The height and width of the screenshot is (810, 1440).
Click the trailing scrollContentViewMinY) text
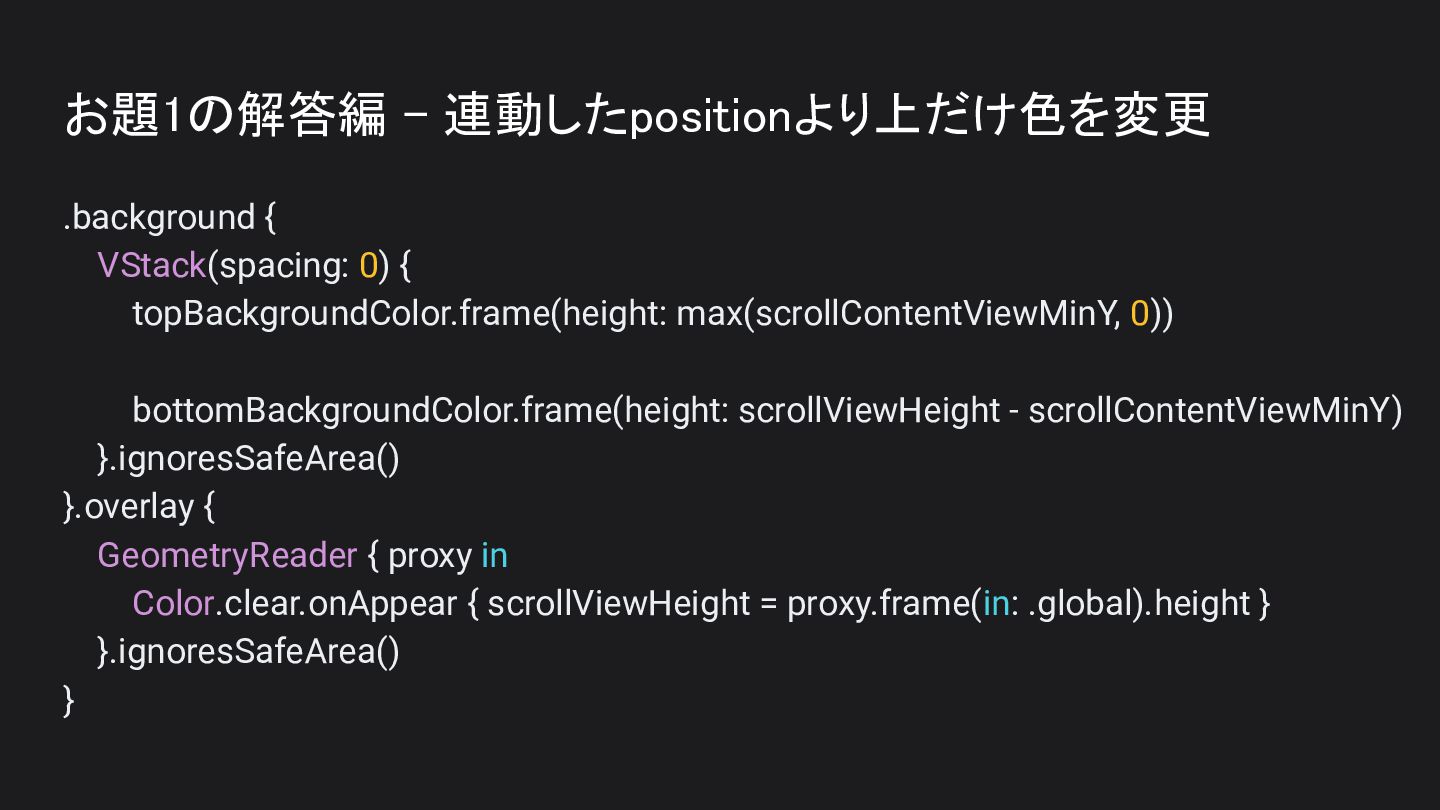click(x=1216, y=410)
